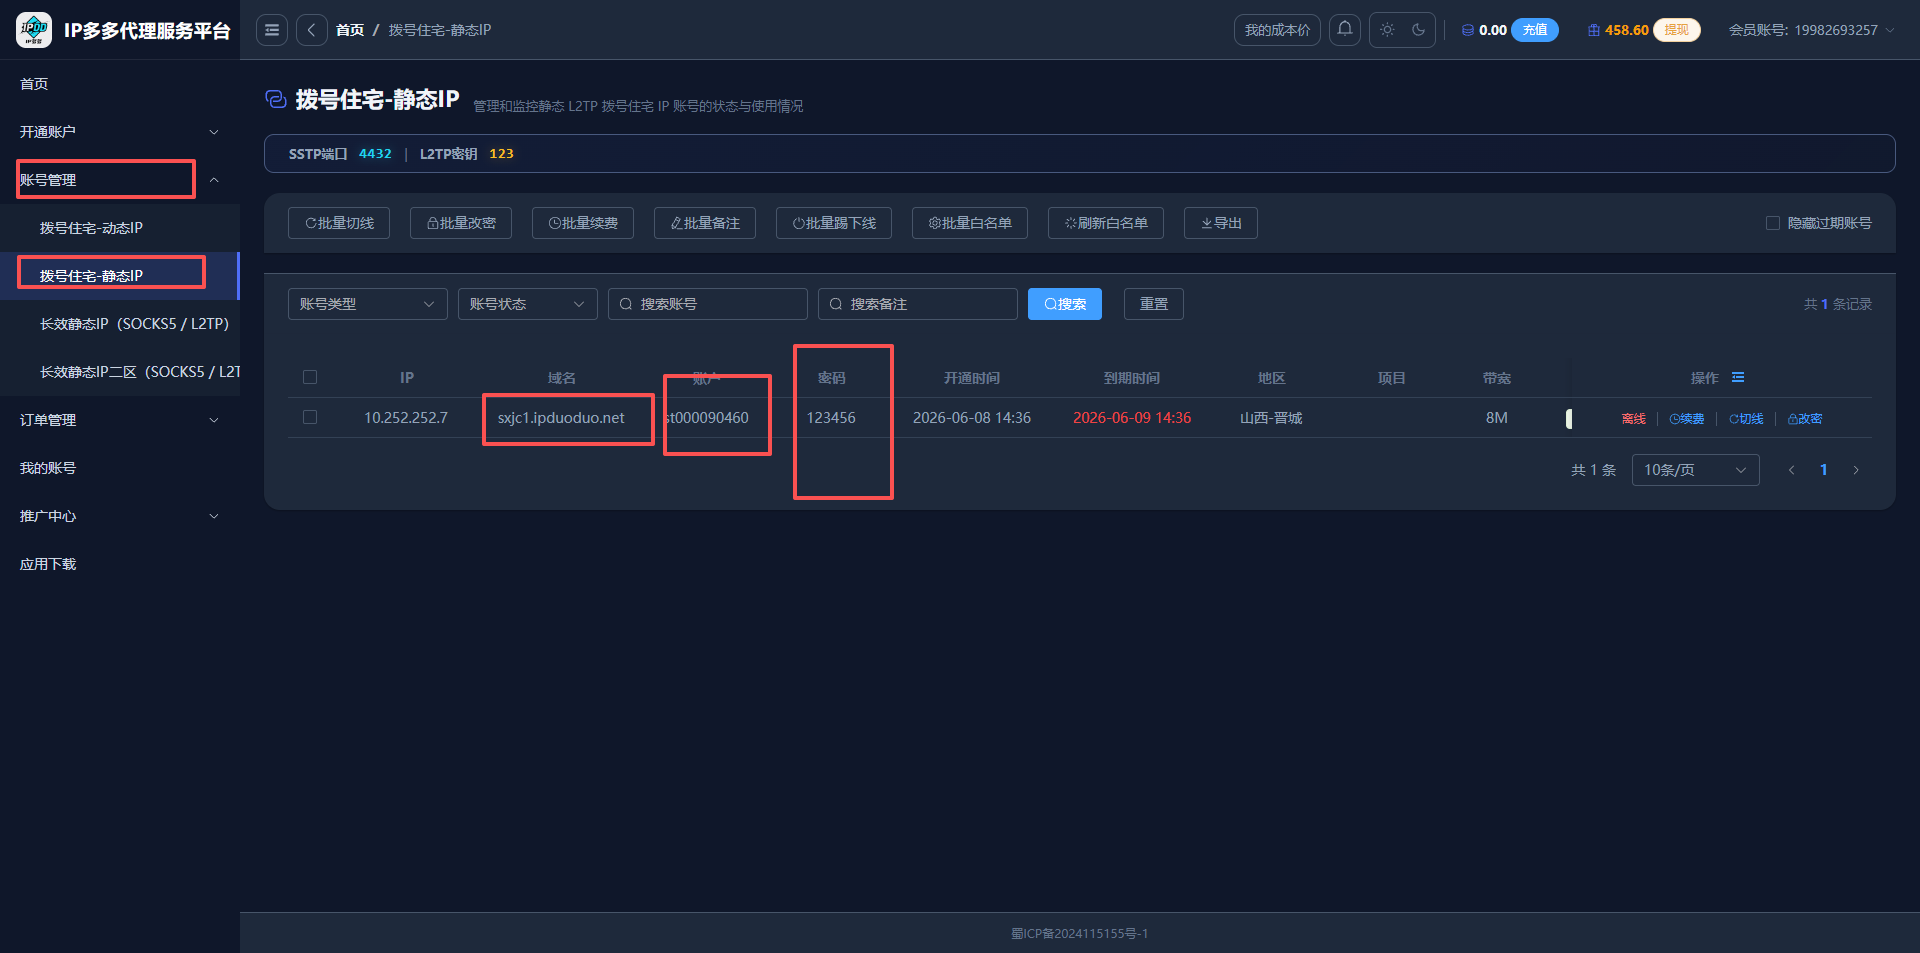Image resolution: width=1920 pixels, height=953 pixels.
Task: Open 我的成本价 cost price button
Action: pos(1277,30)
